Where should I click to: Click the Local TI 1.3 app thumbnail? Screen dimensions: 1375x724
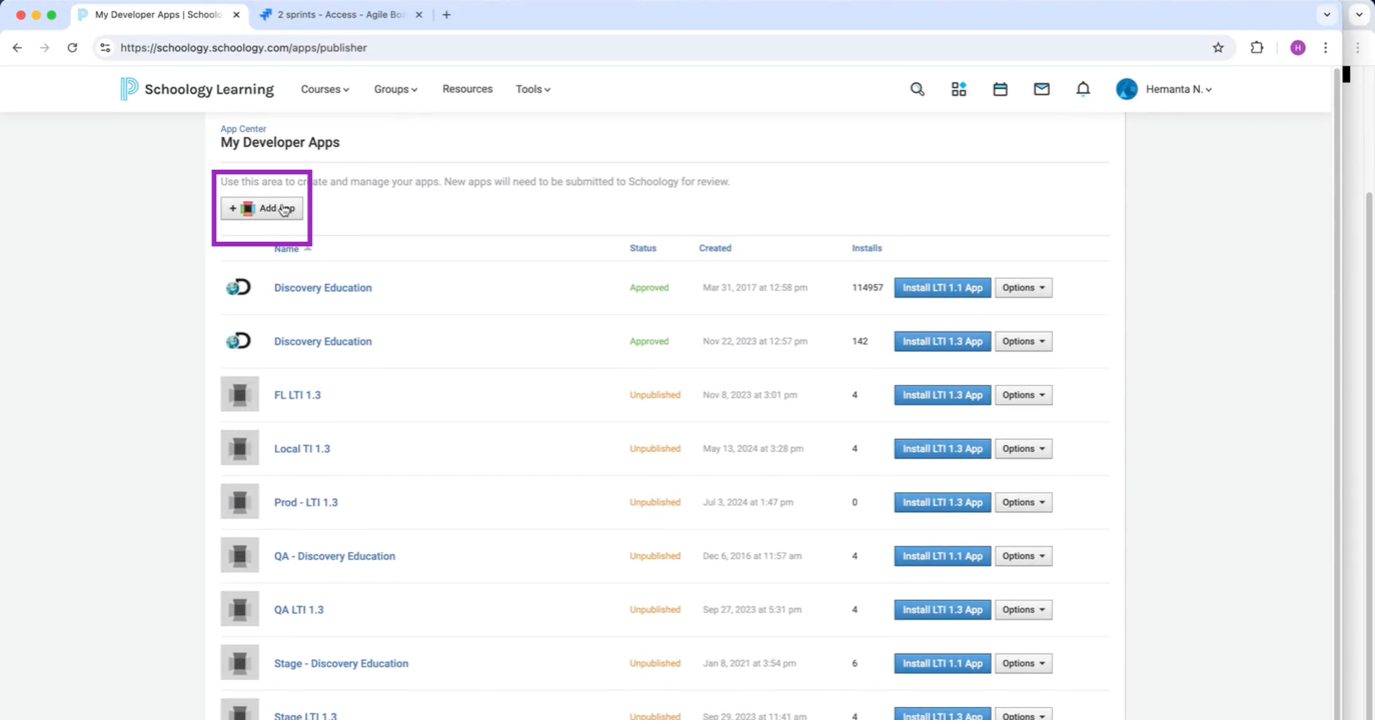point(240,448)
